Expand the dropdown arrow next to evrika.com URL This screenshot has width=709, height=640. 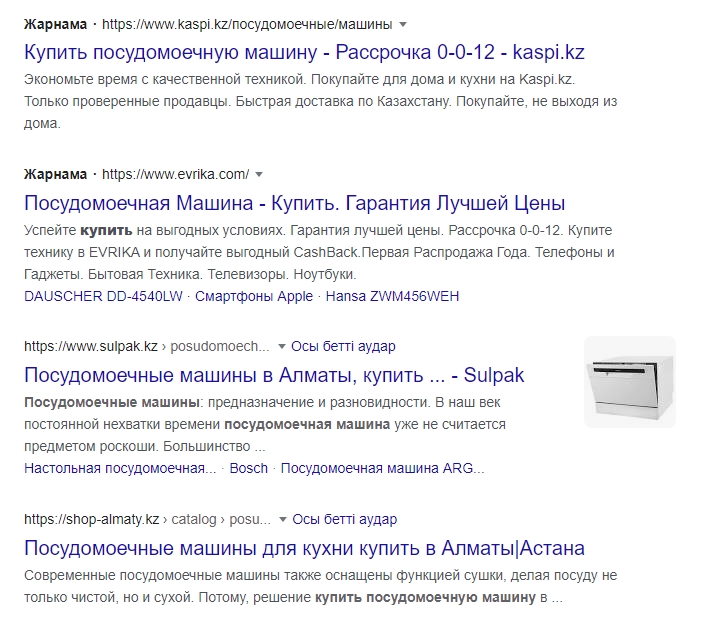(259, 174)
